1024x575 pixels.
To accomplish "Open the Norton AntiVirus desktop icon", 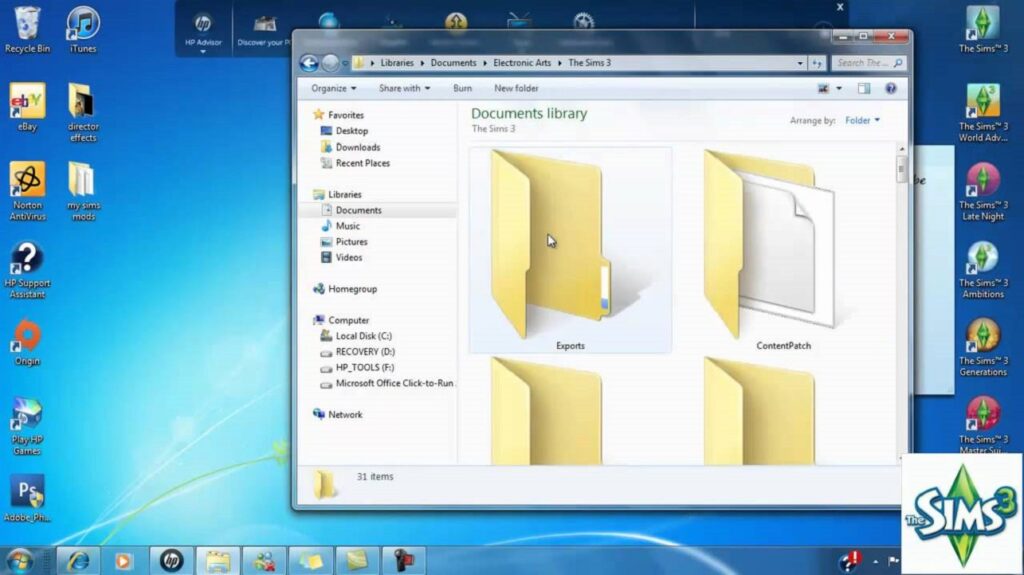I will pyautogui.click(x=27, y=191).
